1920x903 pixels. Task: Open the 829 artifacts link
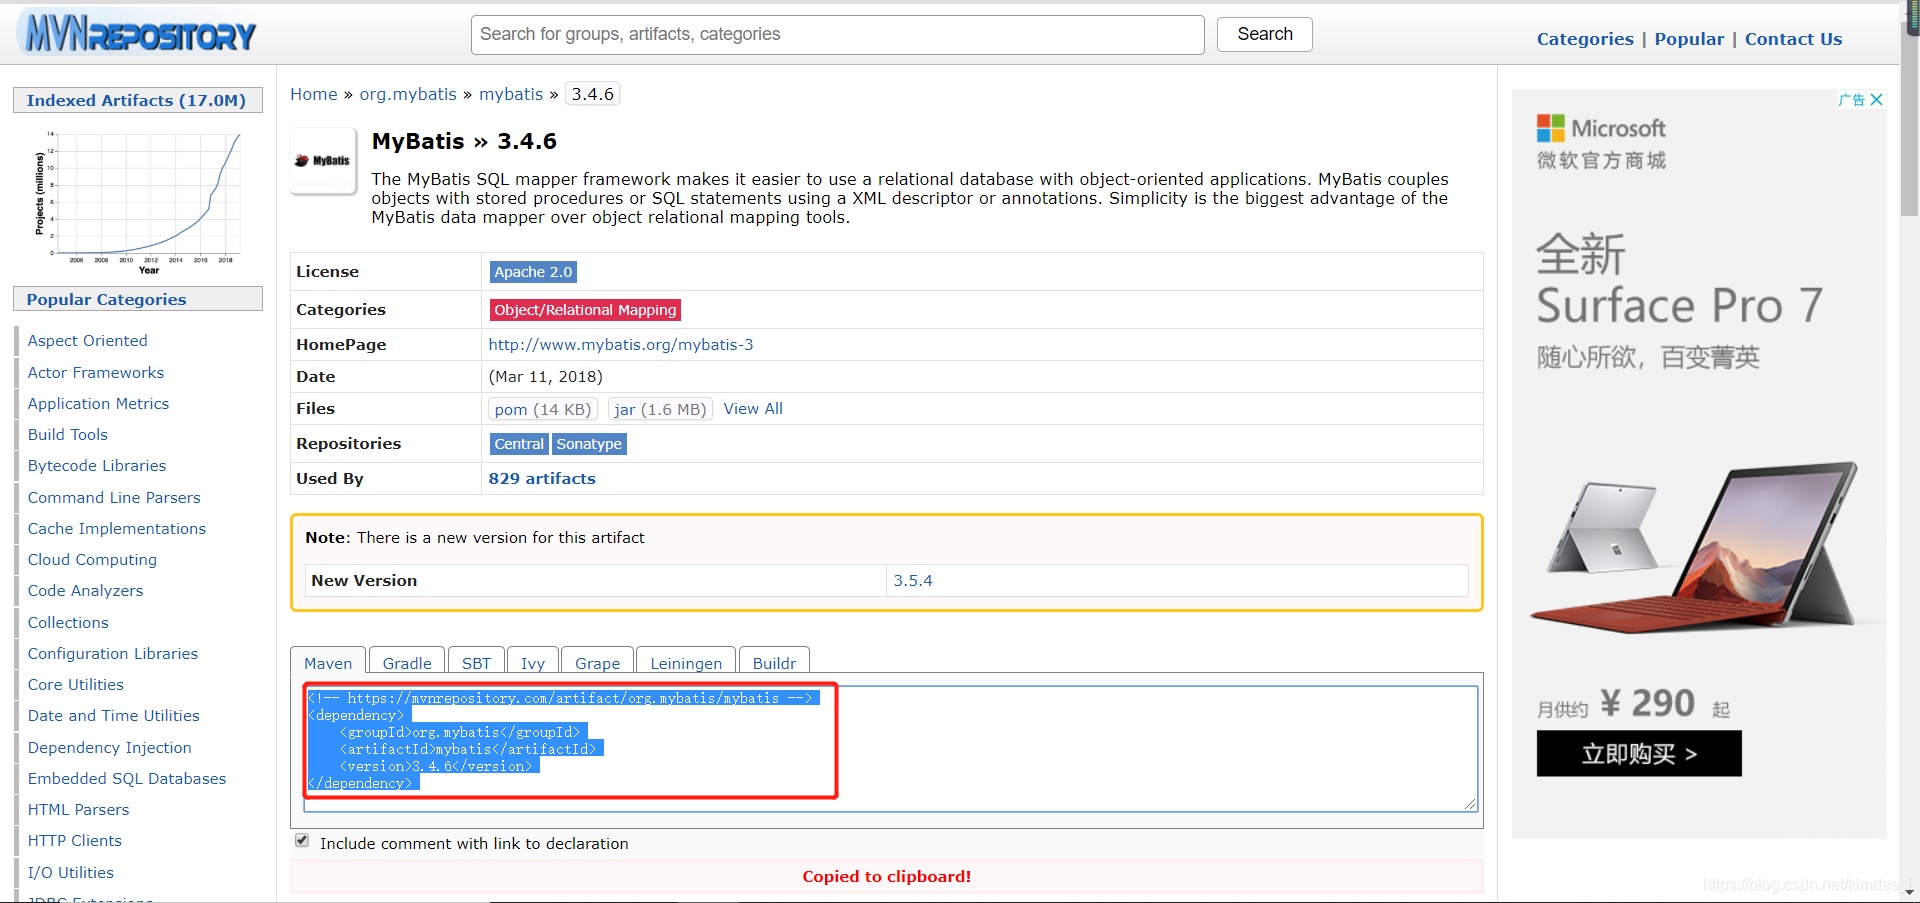[542, 479]
